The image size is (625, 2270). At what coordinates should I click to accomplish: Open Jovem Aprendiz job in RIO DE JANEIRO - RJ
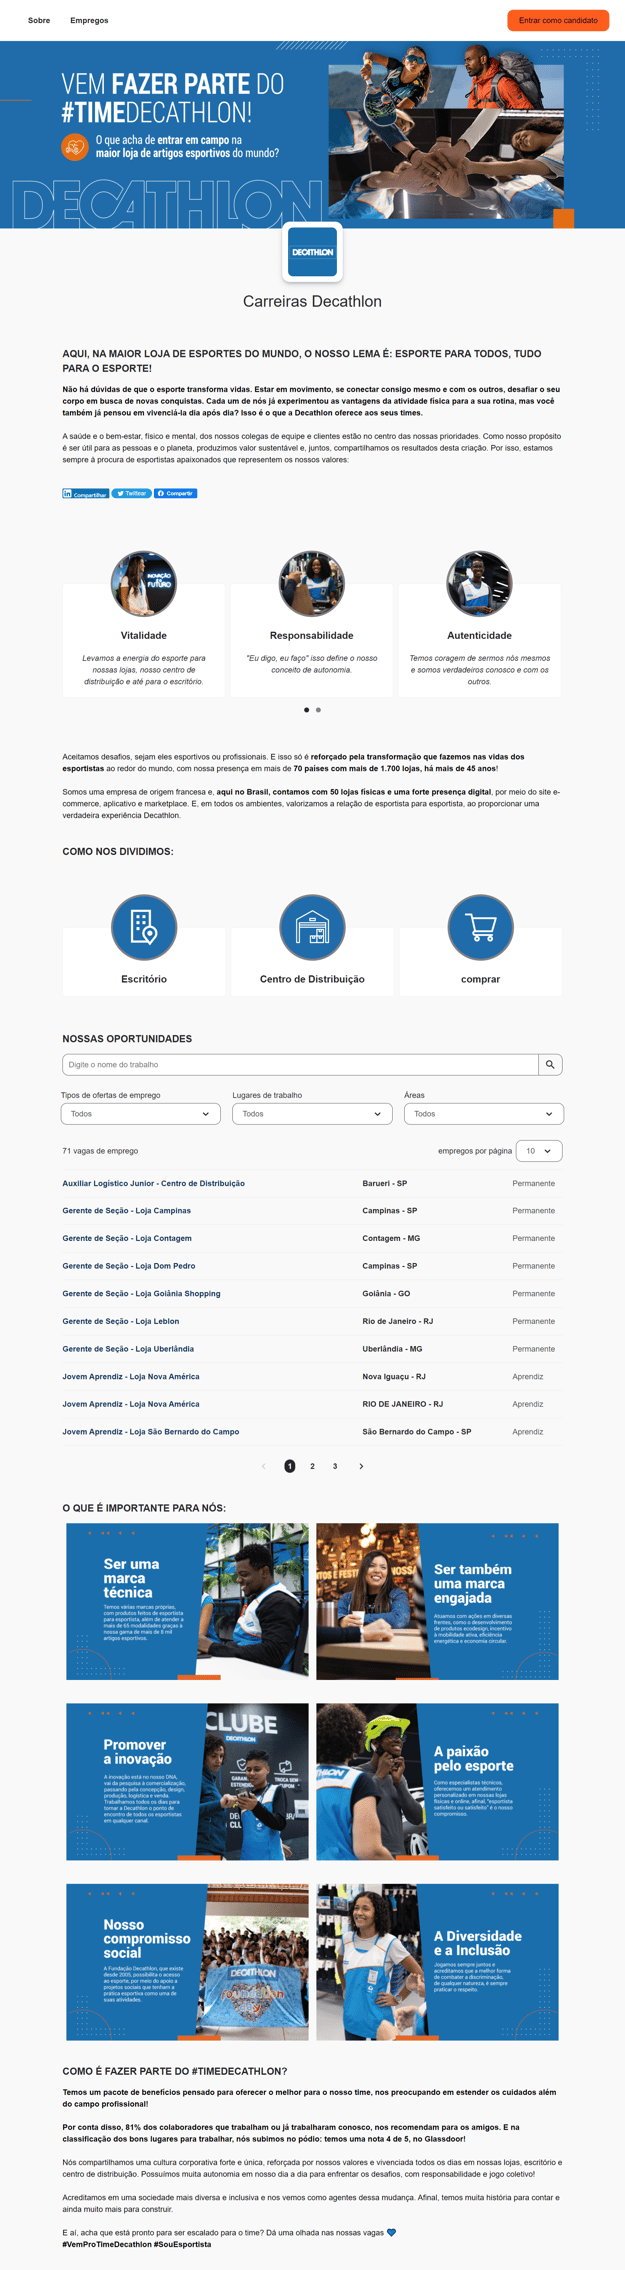(x=131, y=1405)
